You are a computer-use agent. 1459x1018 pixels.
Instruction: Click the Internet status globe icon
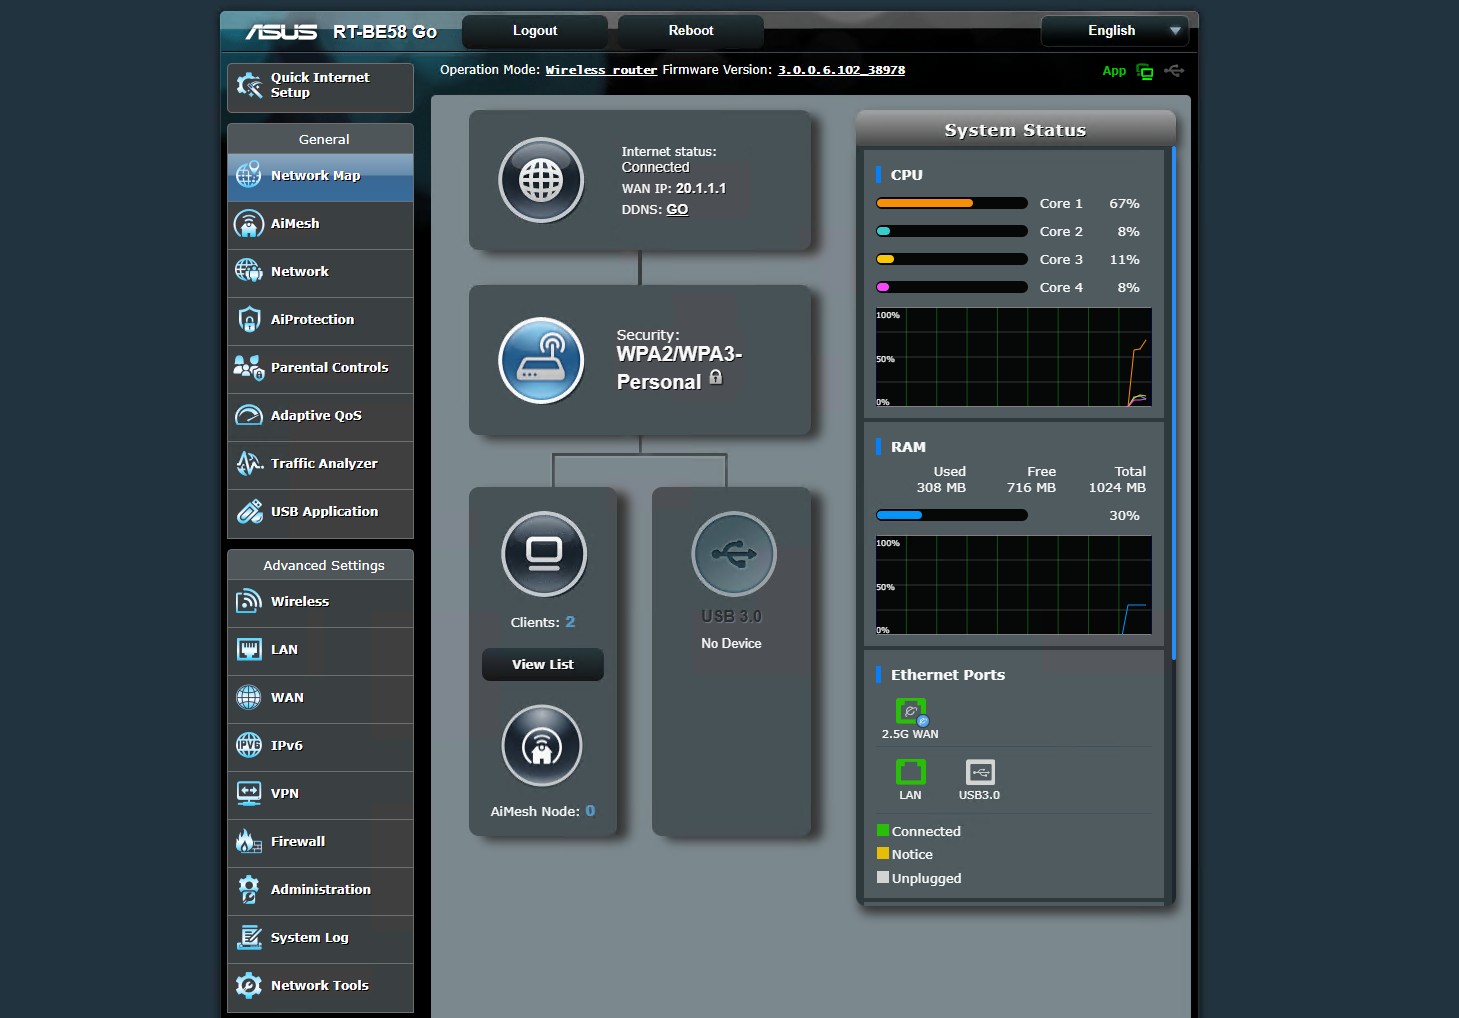[541, 181]
